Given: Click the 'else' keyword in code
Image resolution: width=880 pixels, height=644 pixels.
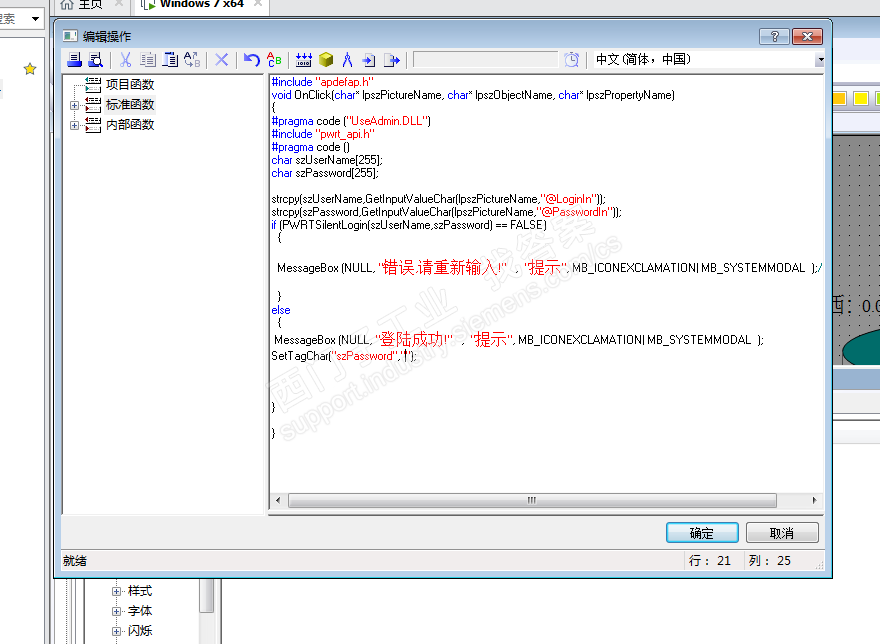Looking at the screenshot, I should point(281,310).
